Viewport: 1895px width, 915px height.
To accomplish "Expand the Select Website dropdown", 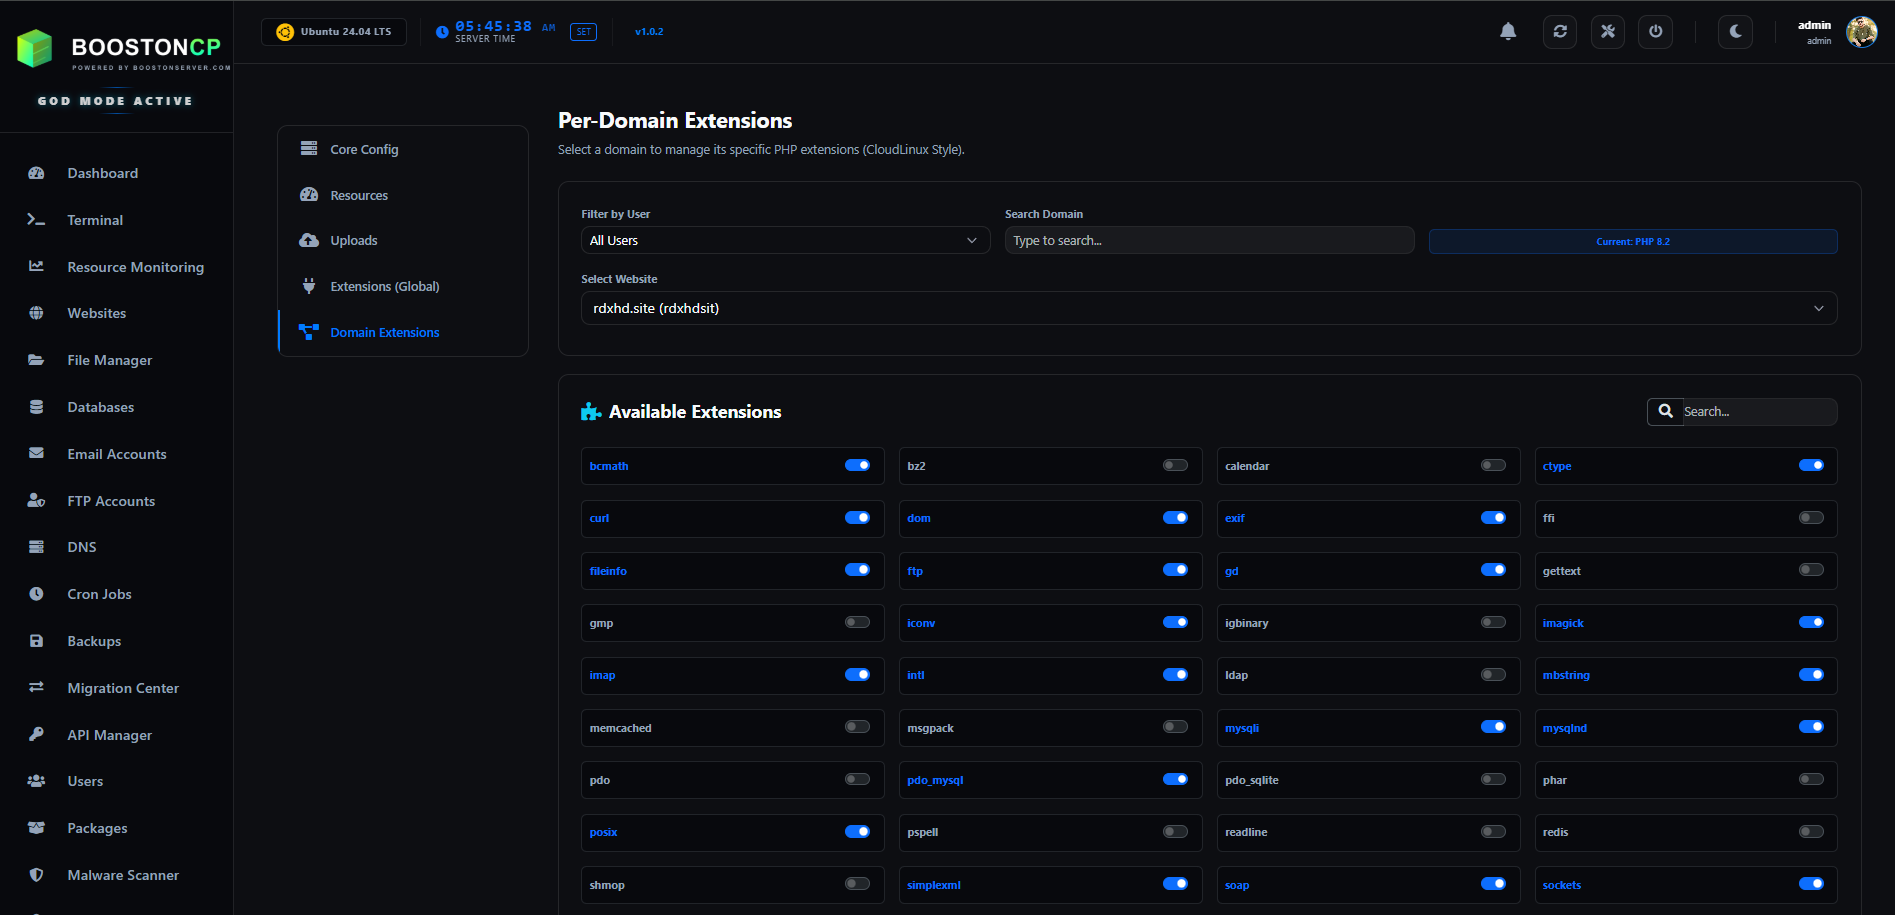I will coord(1208,308).
